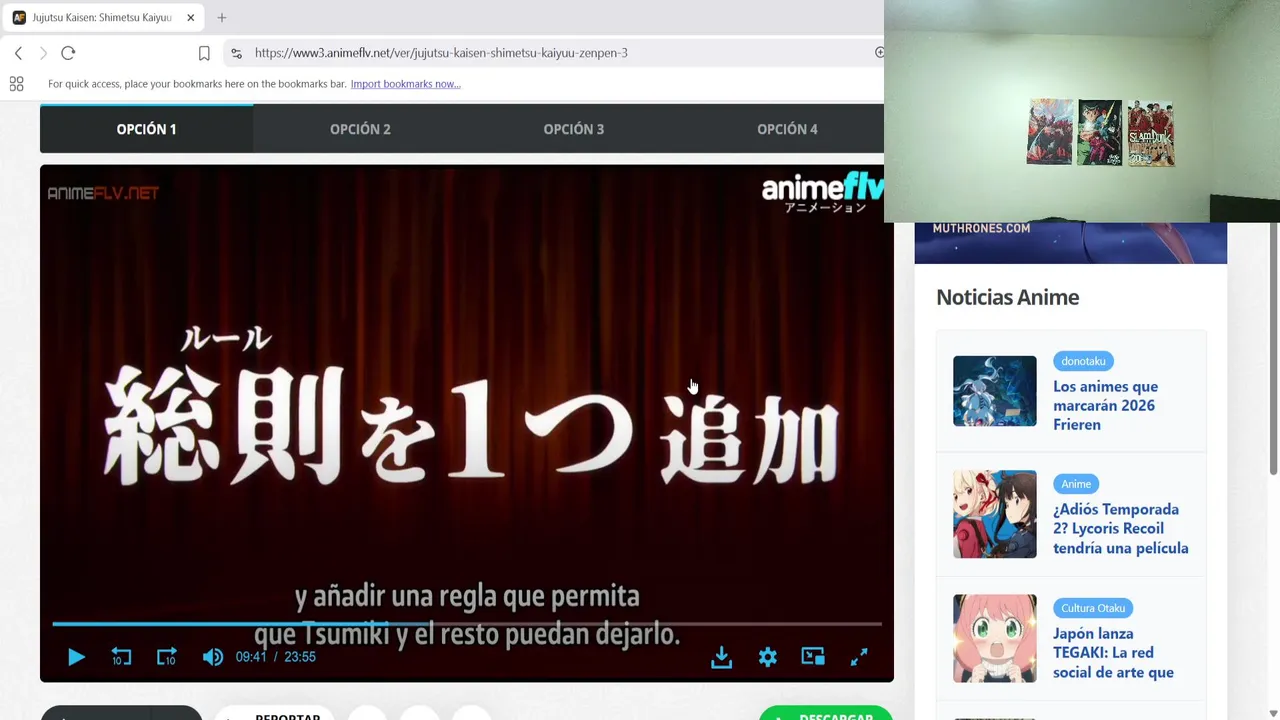The height and width of the screenshot is (720, 1280).
Task: Download the video from player controls
Action: [721, 657]
